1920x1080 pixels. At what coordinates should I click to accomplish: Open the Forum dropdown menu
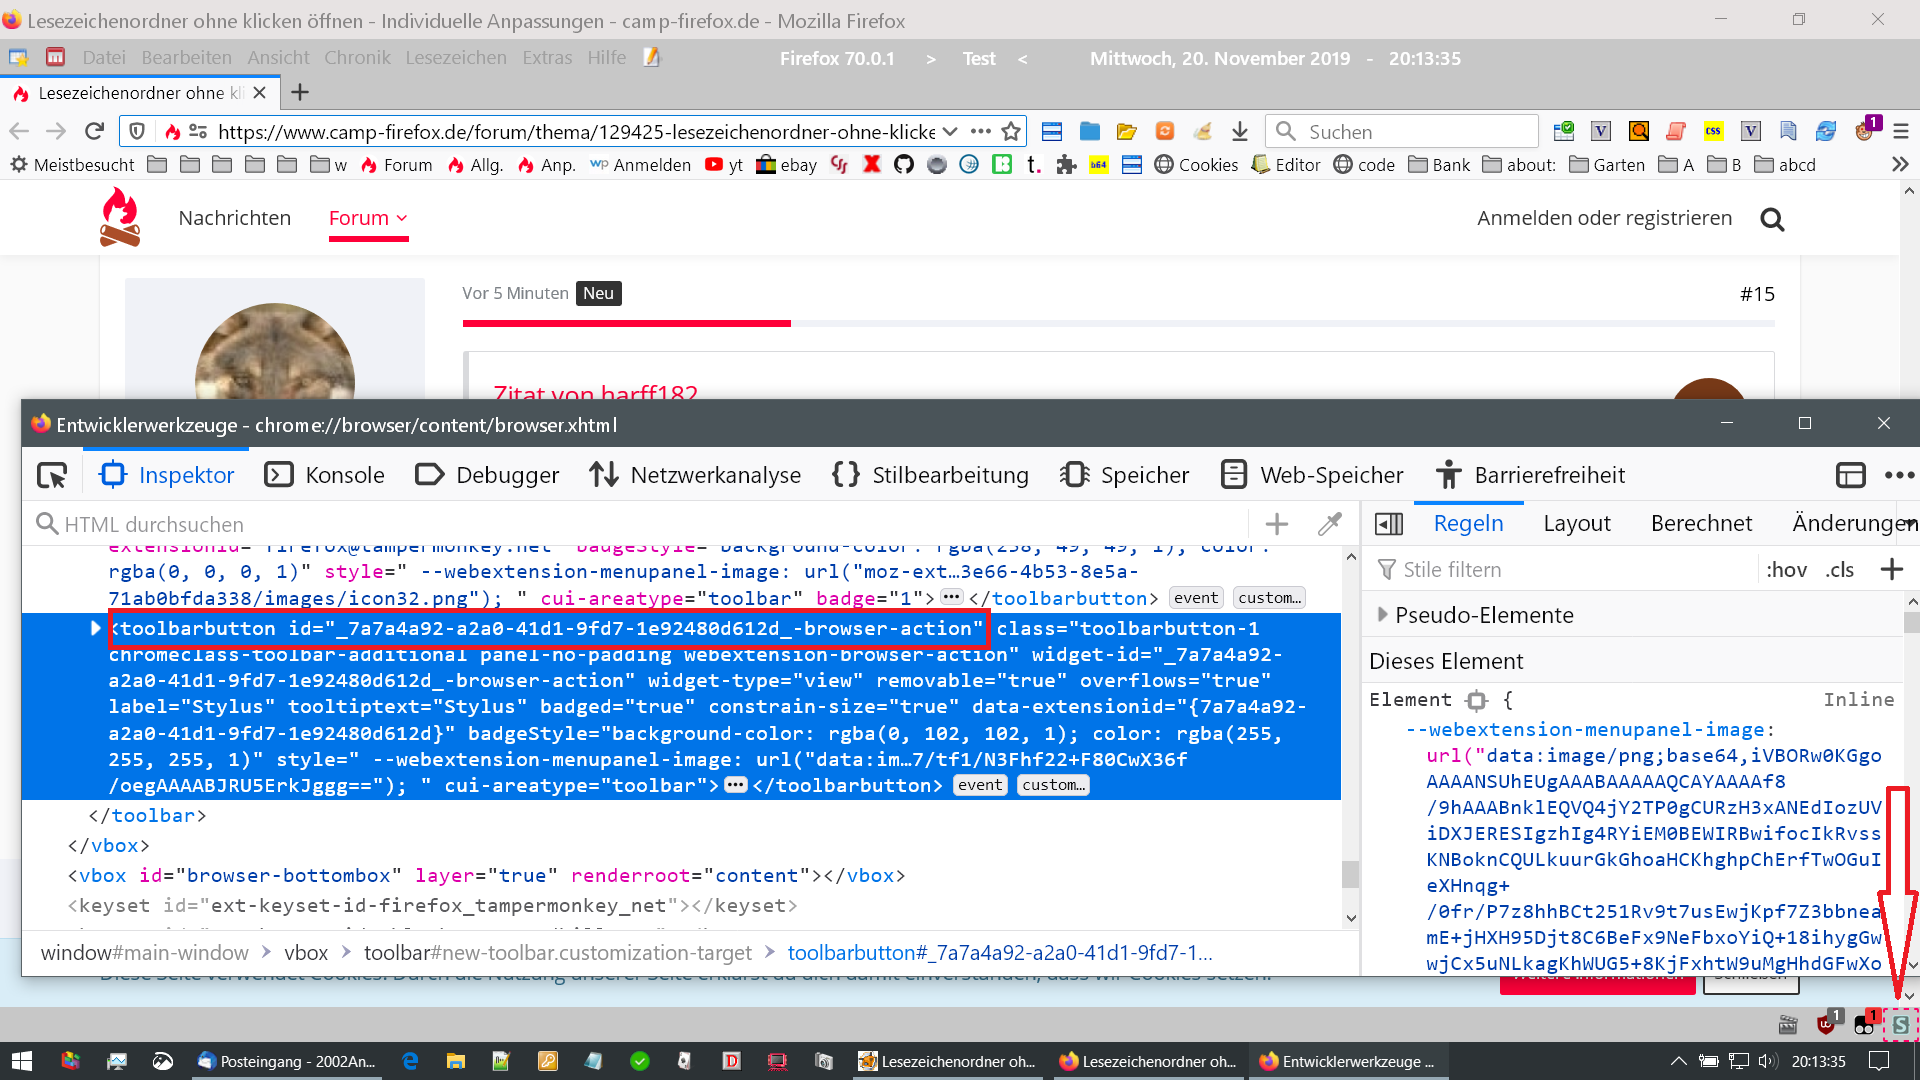[368, 218]
